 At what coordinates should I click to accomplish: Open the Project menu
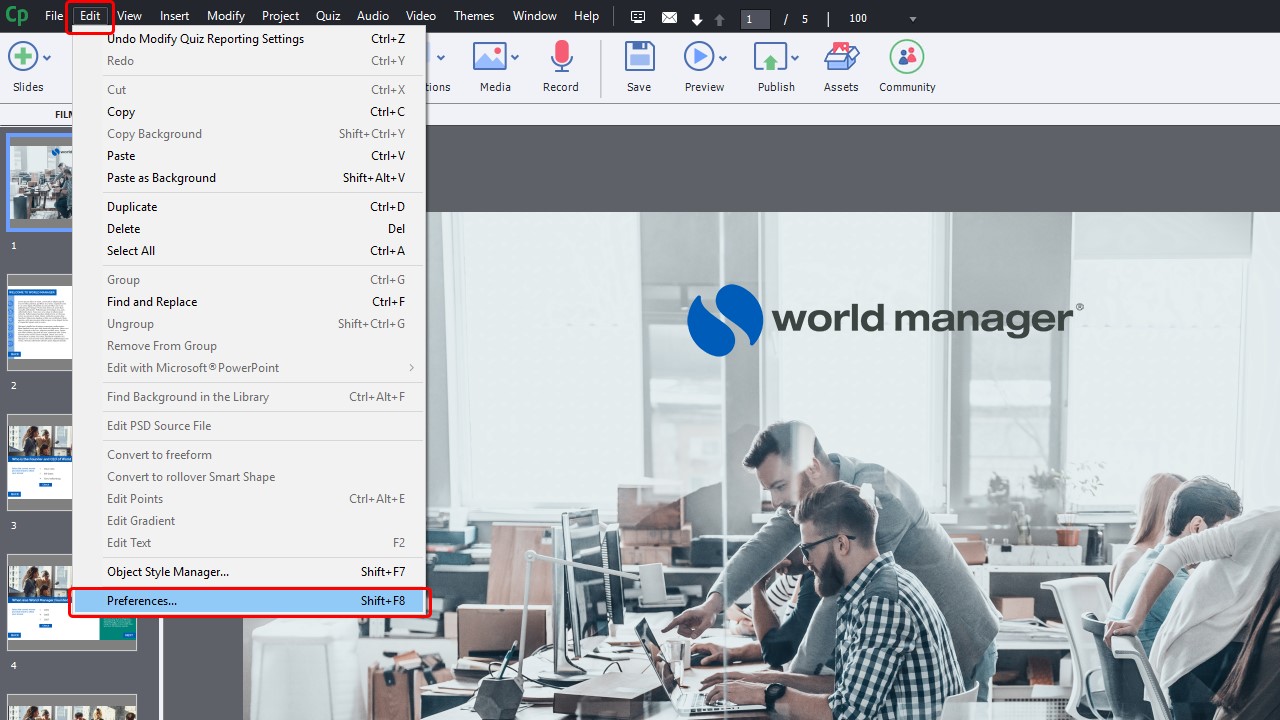(x=281, y=16)
